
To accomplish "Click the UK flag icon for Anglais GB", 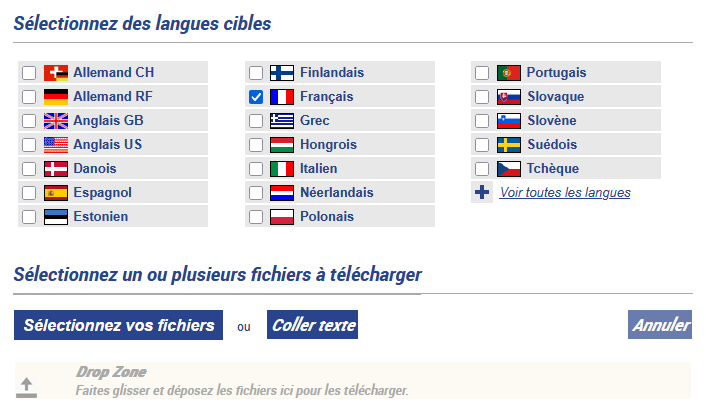I will tap(56, 121).
